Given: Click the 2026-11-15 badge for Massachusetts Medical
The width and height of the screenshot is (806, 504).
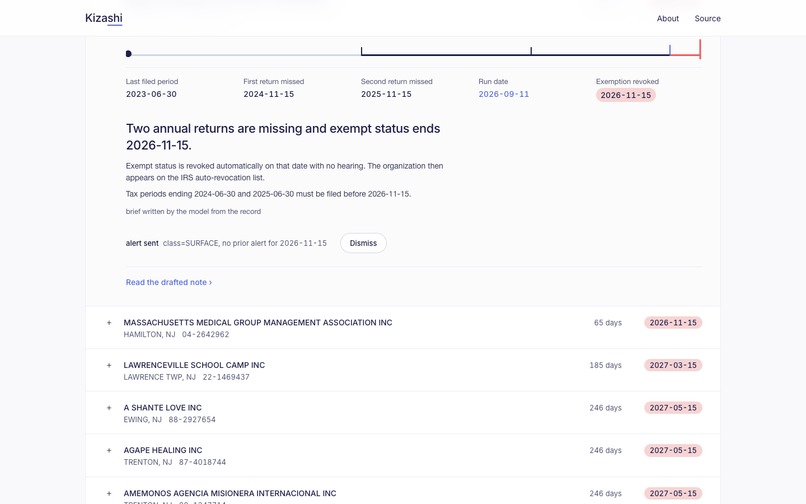Looking at the screenshot, I should point(673,322).
